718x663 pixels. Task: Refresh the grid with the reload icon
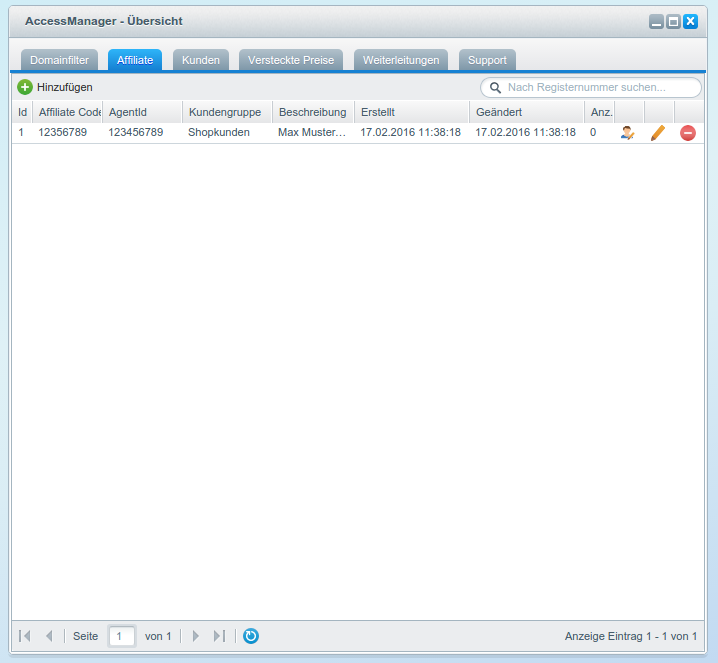pos(251,636)
